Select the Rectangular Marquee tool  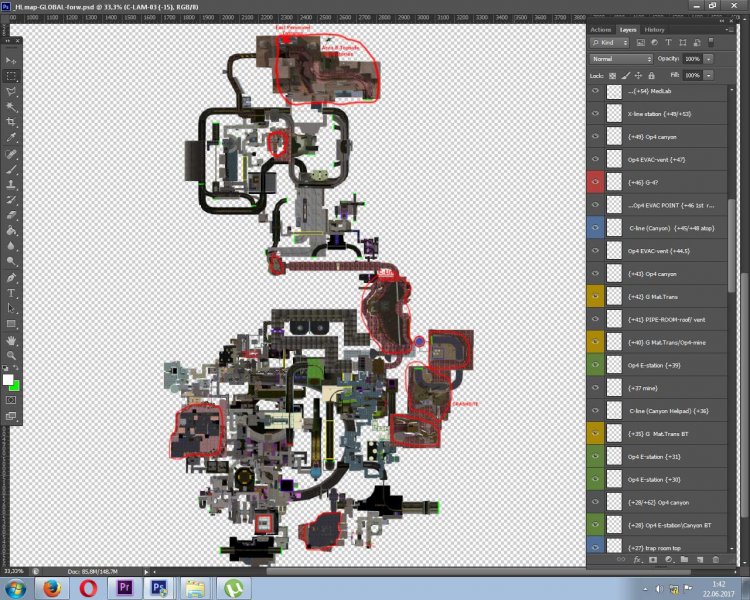point(11,76)
